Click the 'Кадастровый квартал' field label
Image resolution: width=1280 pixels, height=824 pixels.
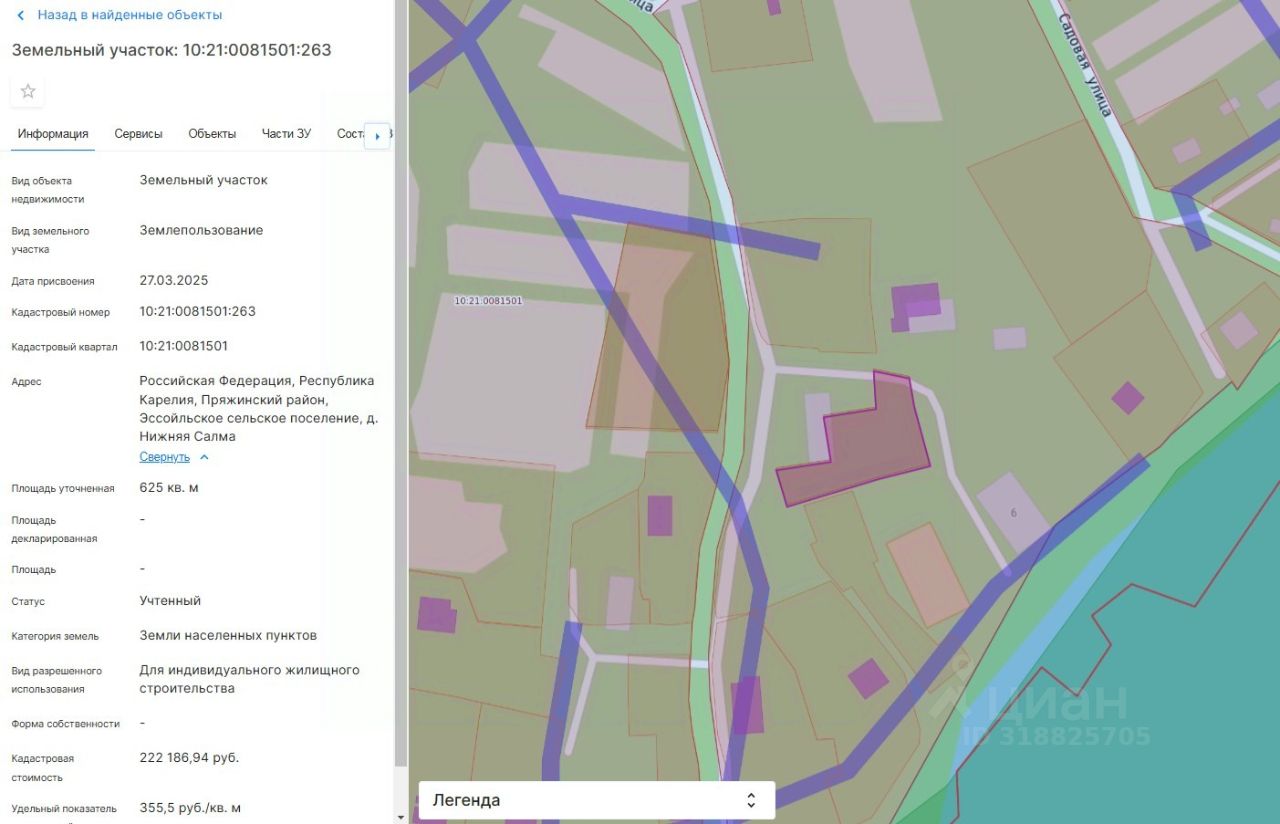click(64, 347)
